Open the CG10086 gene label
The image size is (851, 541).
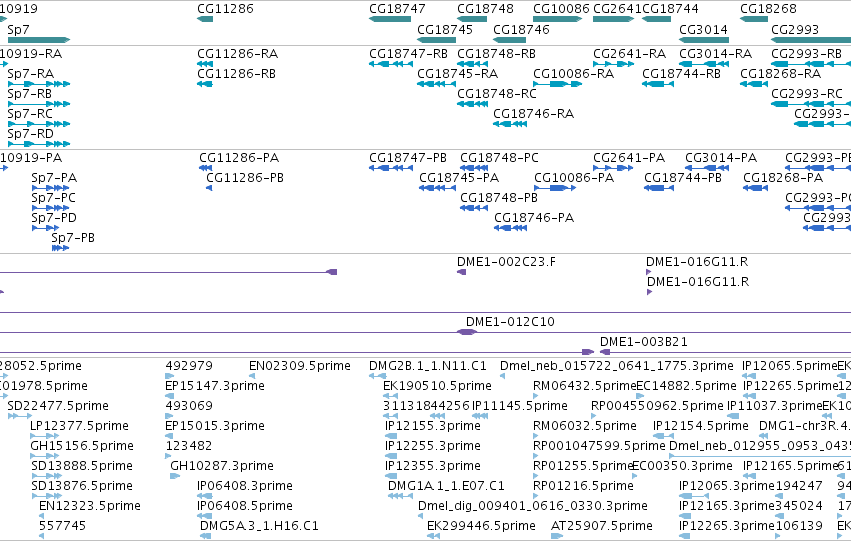[x=561, y=9]
